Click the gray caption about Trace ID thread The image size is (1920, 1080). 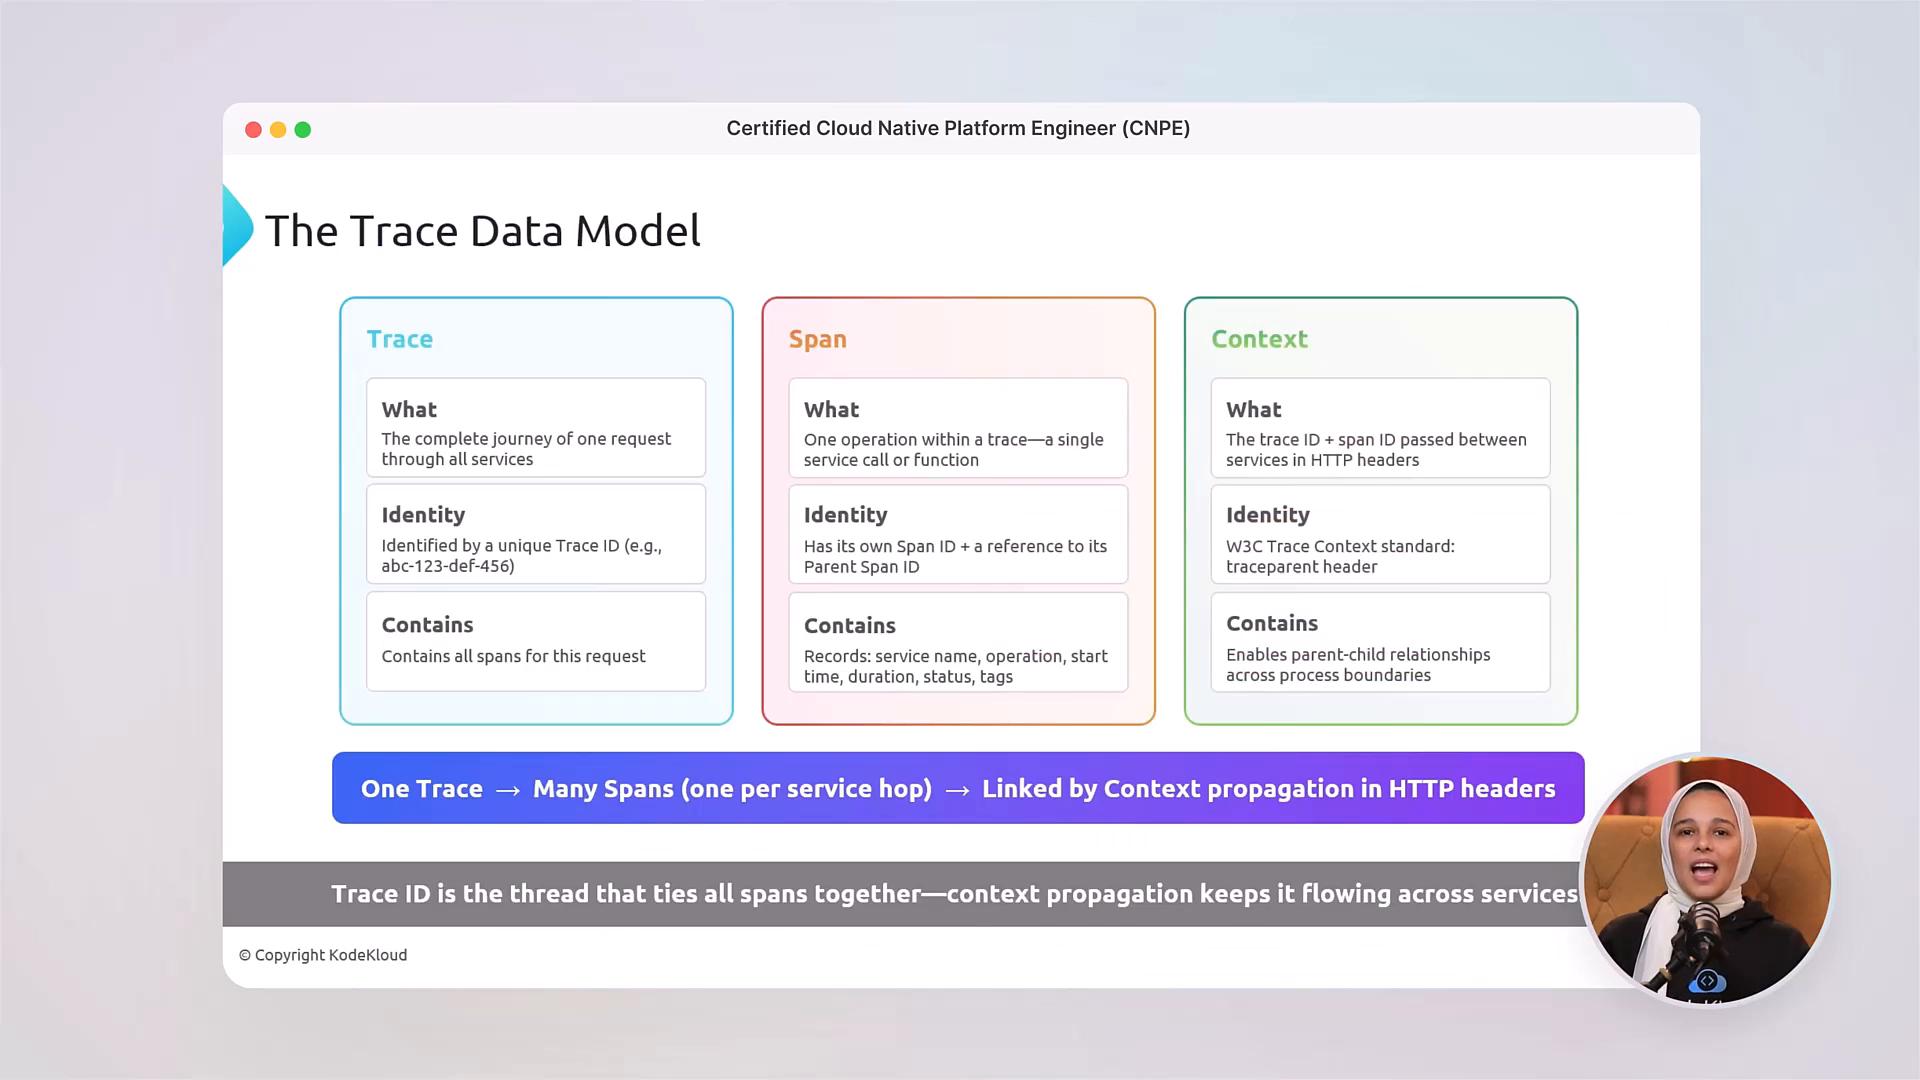(x=954, y=894)
